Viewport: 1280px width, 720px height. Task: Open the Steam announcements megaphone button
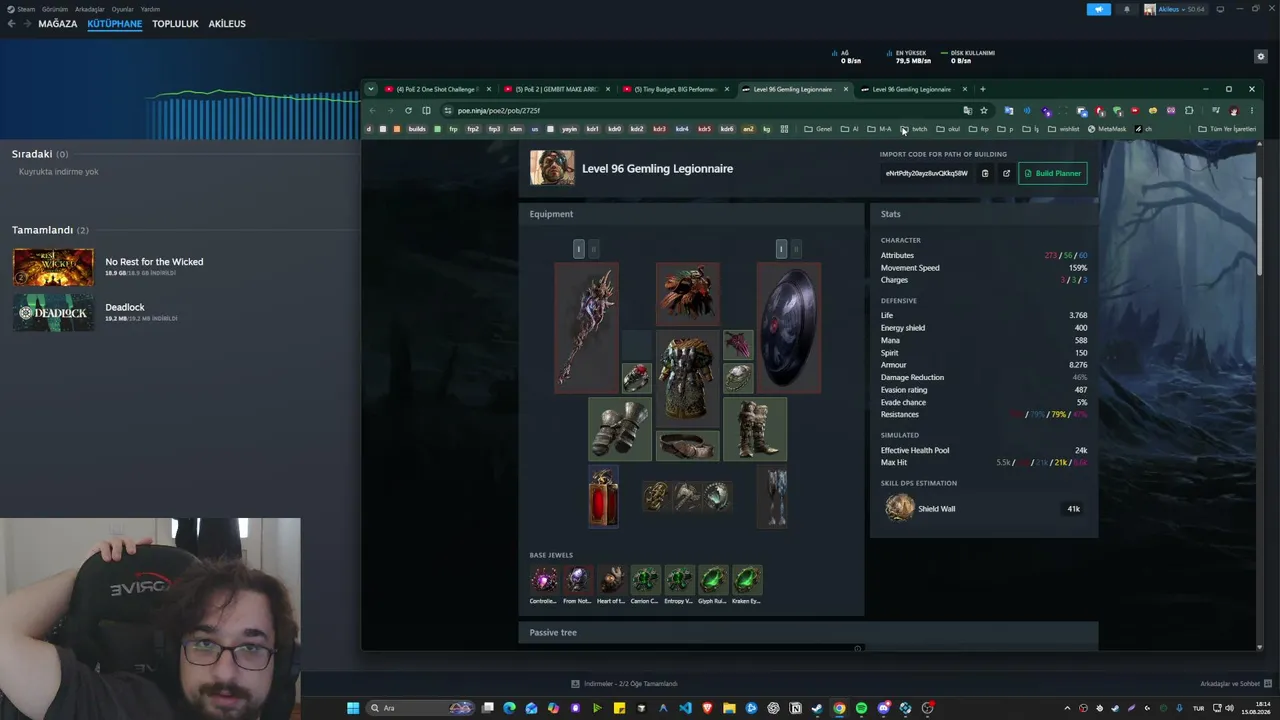1099,9
